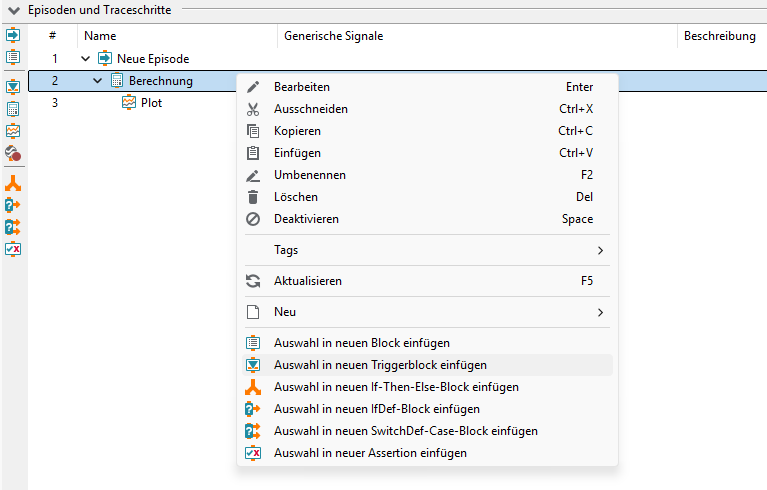Click the trigger block icon in sidebar

(13, 87)
